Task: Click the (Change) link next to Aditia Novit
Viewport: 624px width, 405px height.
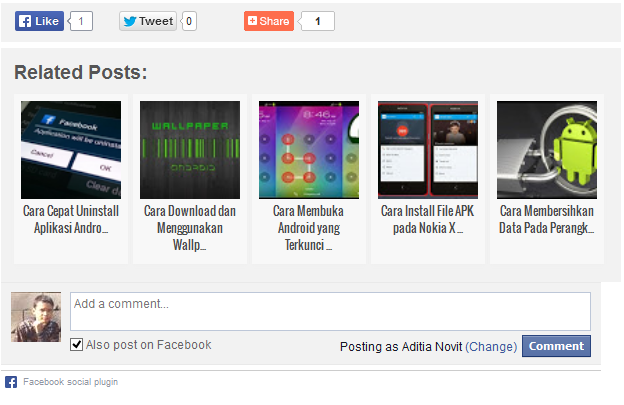Action: click(491, 347)
